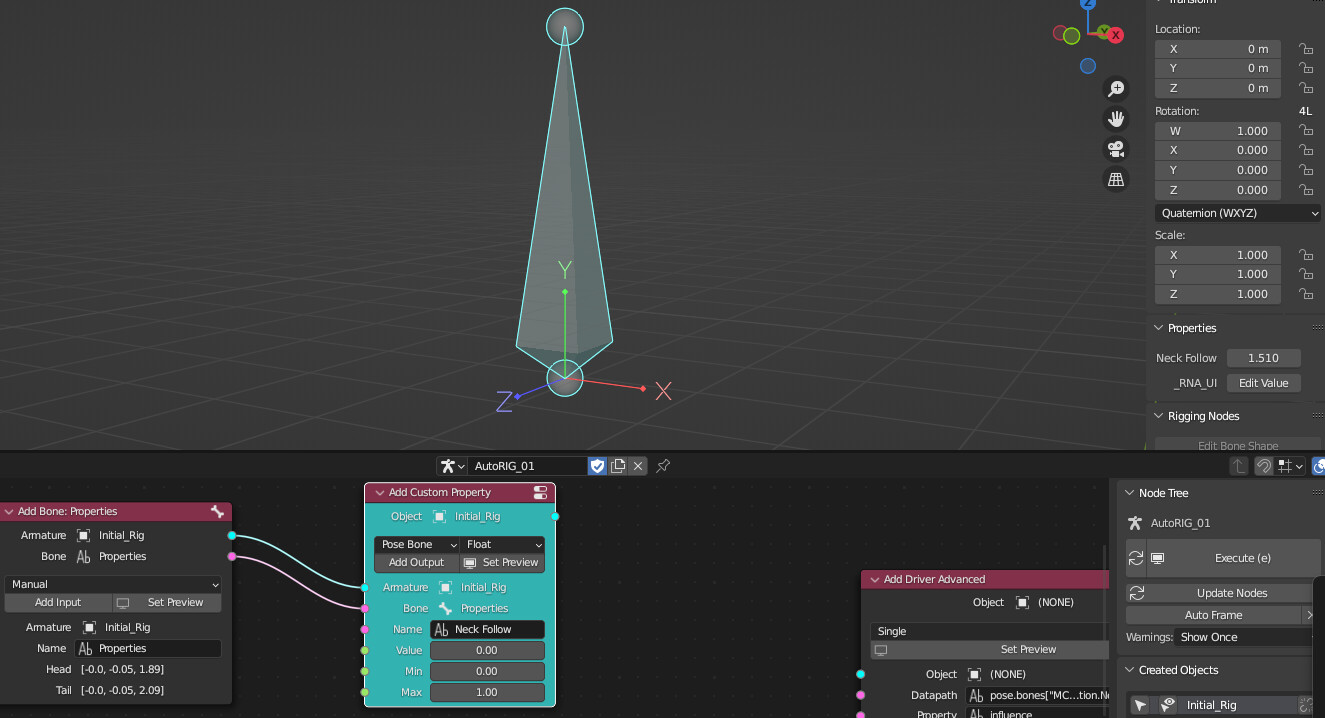The image size is (1325, 718).
Task: Click the Datapath pose.bones field
Action: (x=1037, y=695)
